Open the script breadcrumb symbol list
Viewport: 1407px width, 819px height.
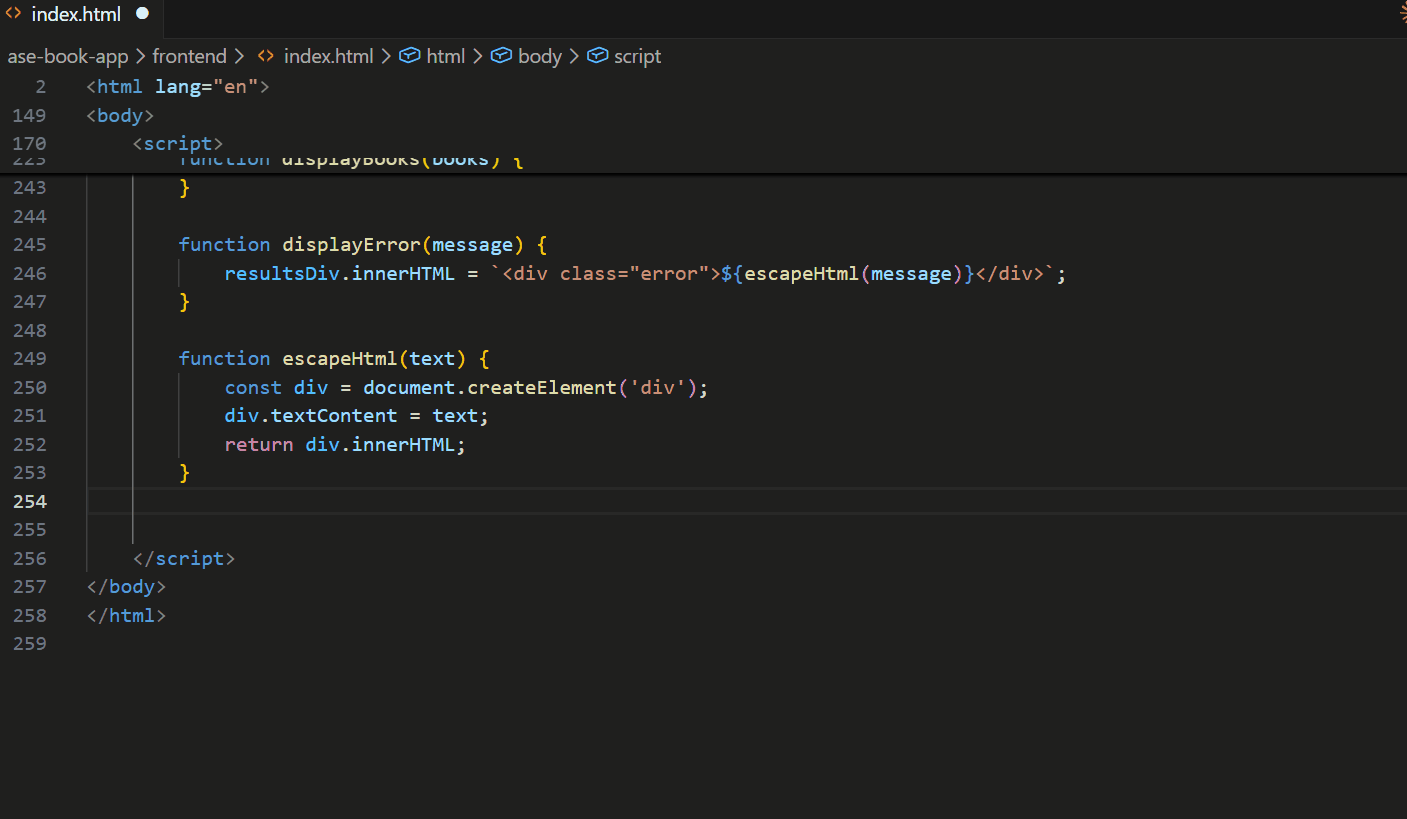[637, 57]
